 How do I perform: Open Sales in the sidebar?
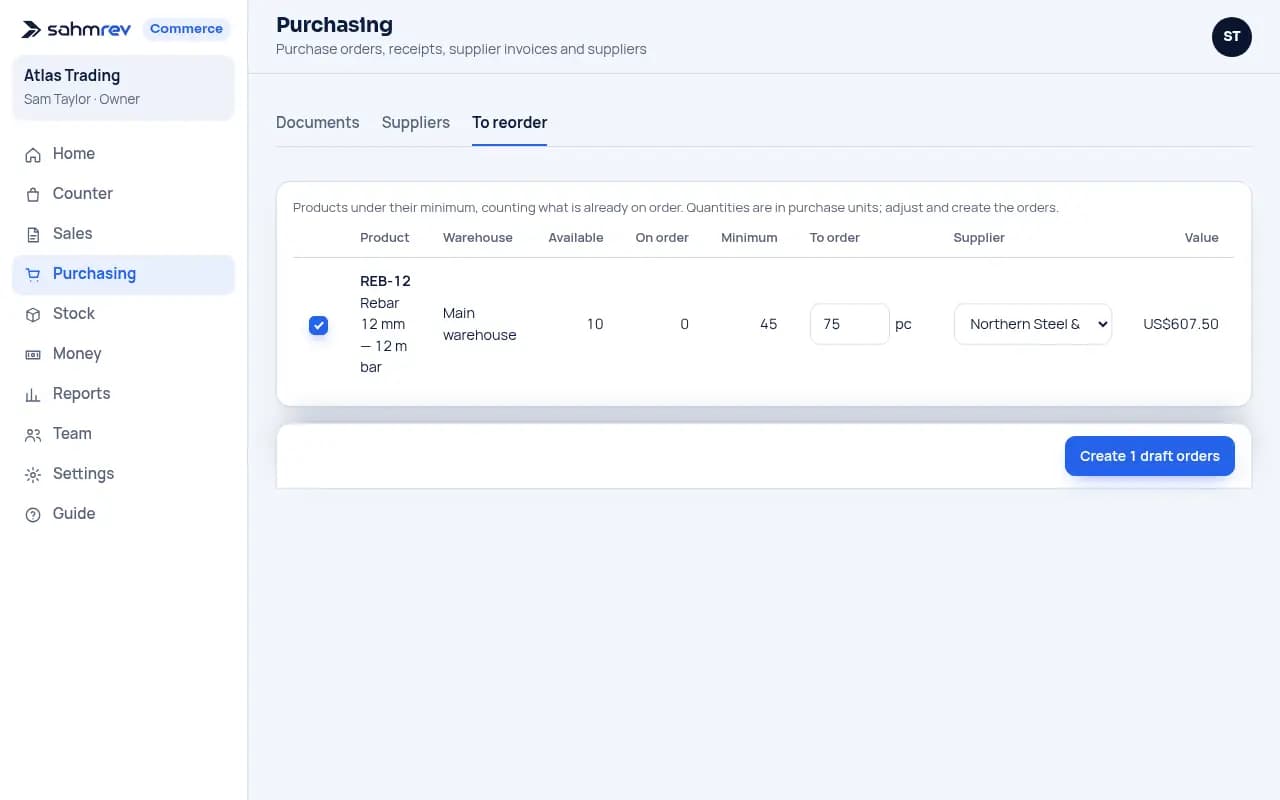[x=123, y=234]
